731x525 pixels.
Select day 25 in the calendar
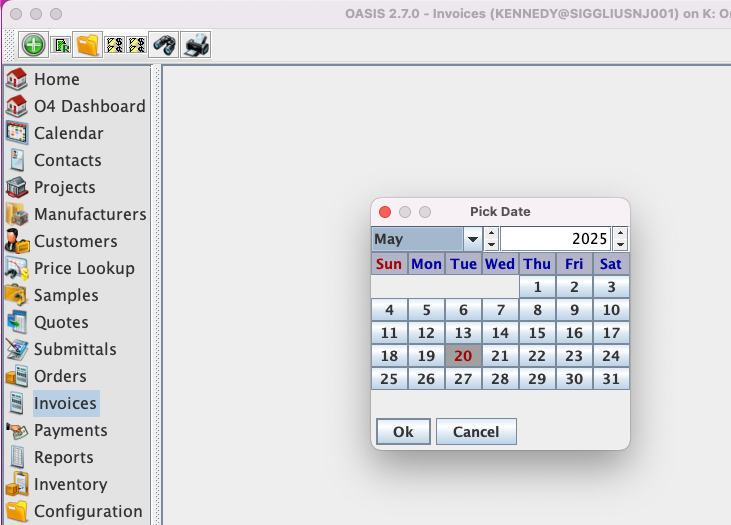389,379
